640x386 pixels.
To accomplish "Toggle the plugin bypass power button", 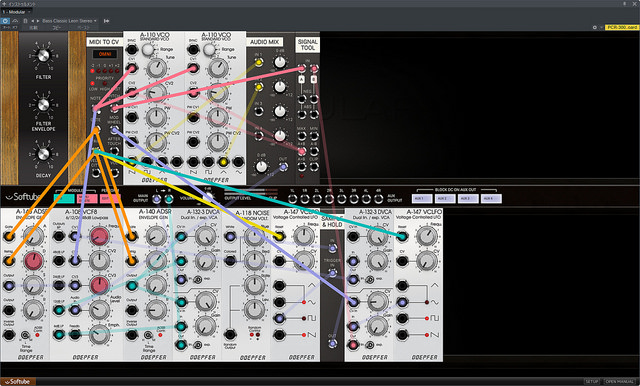I will [5, 21].
